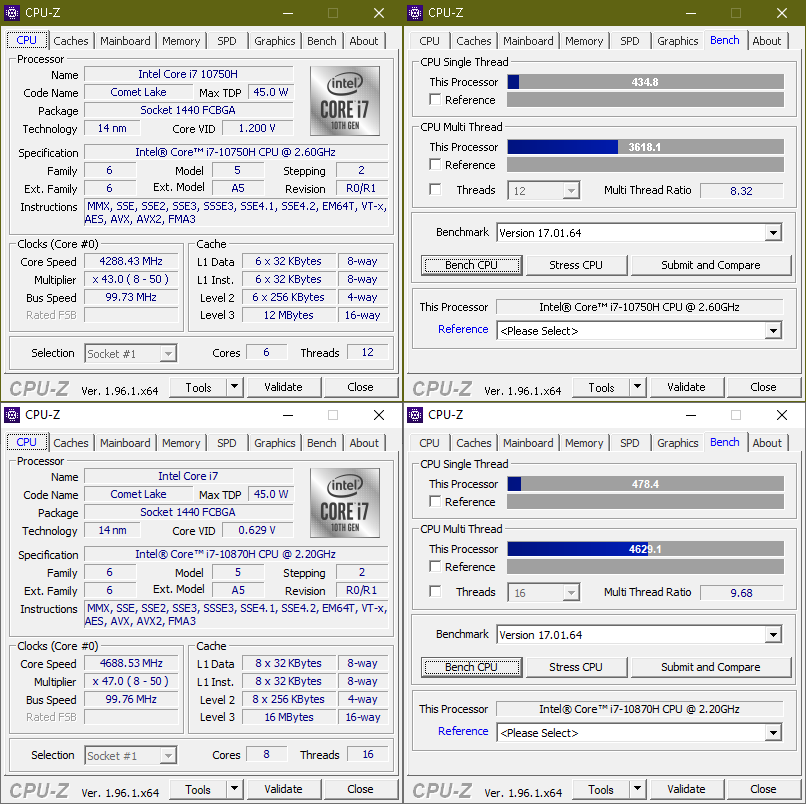Enable Threads checkbox in i7-10750H Bench window
This screenshot has width=806, height=804.
(435, 190)
